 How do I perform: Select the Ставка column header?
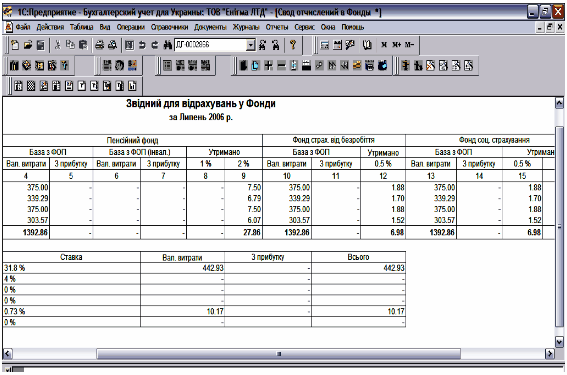pyautogui.click(x=71, y=257)
